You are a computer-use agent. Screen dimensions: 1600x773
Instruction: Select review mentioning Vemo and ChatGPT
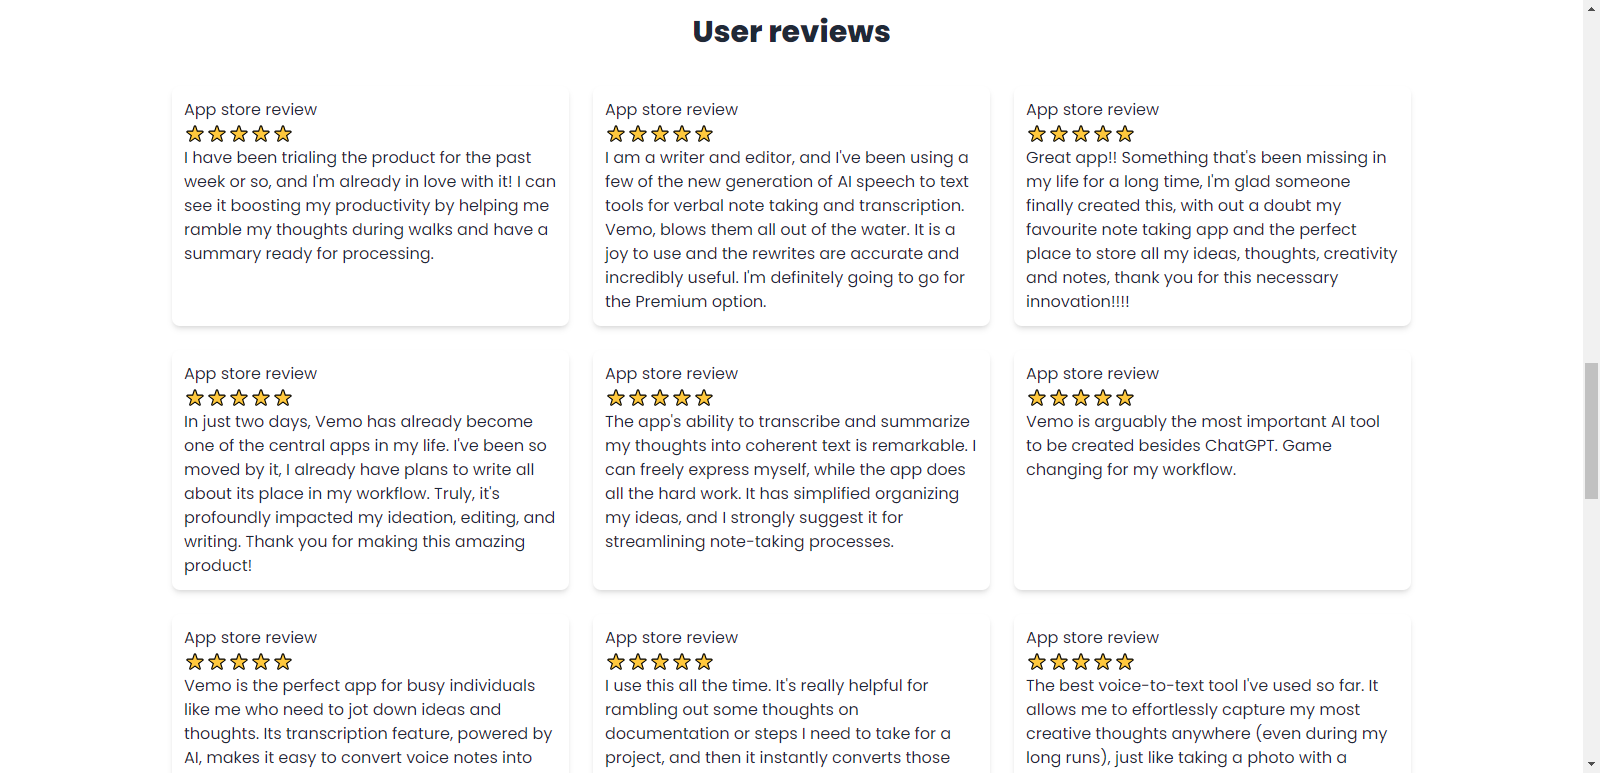[1212, 471]
